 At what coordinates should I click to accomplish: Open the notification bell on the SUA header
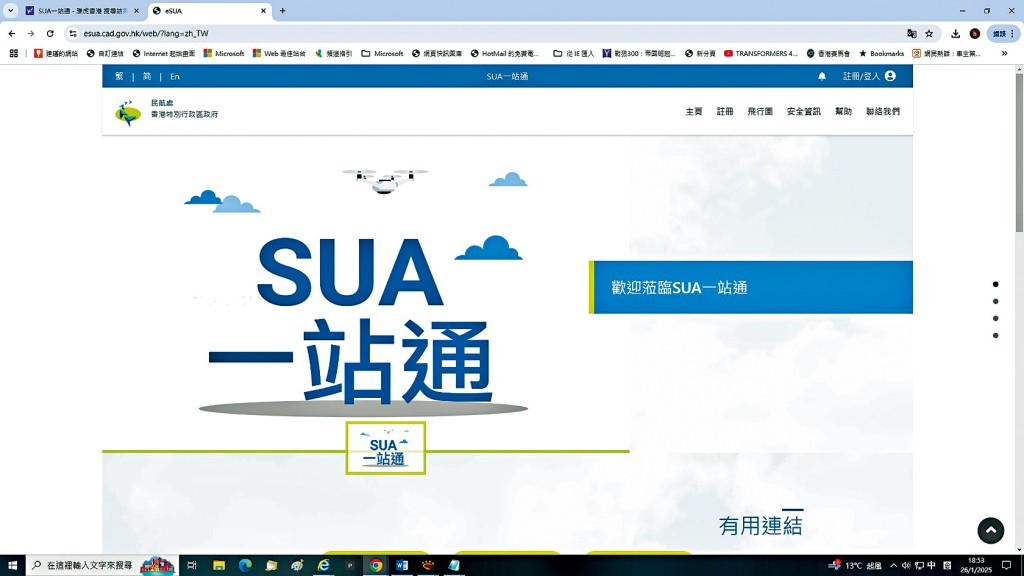point(822,76)
